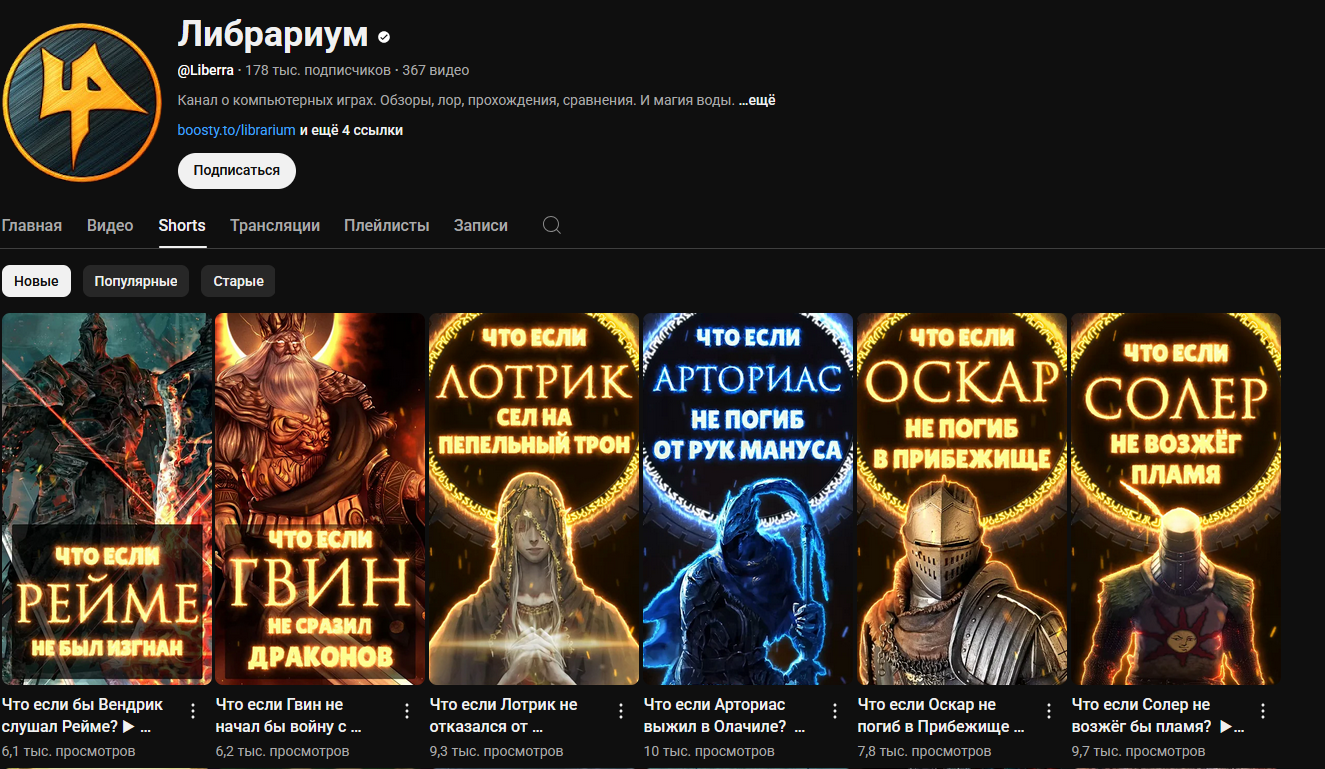
Task: Click the verified badge next to Либрариум
Action: 384,37
